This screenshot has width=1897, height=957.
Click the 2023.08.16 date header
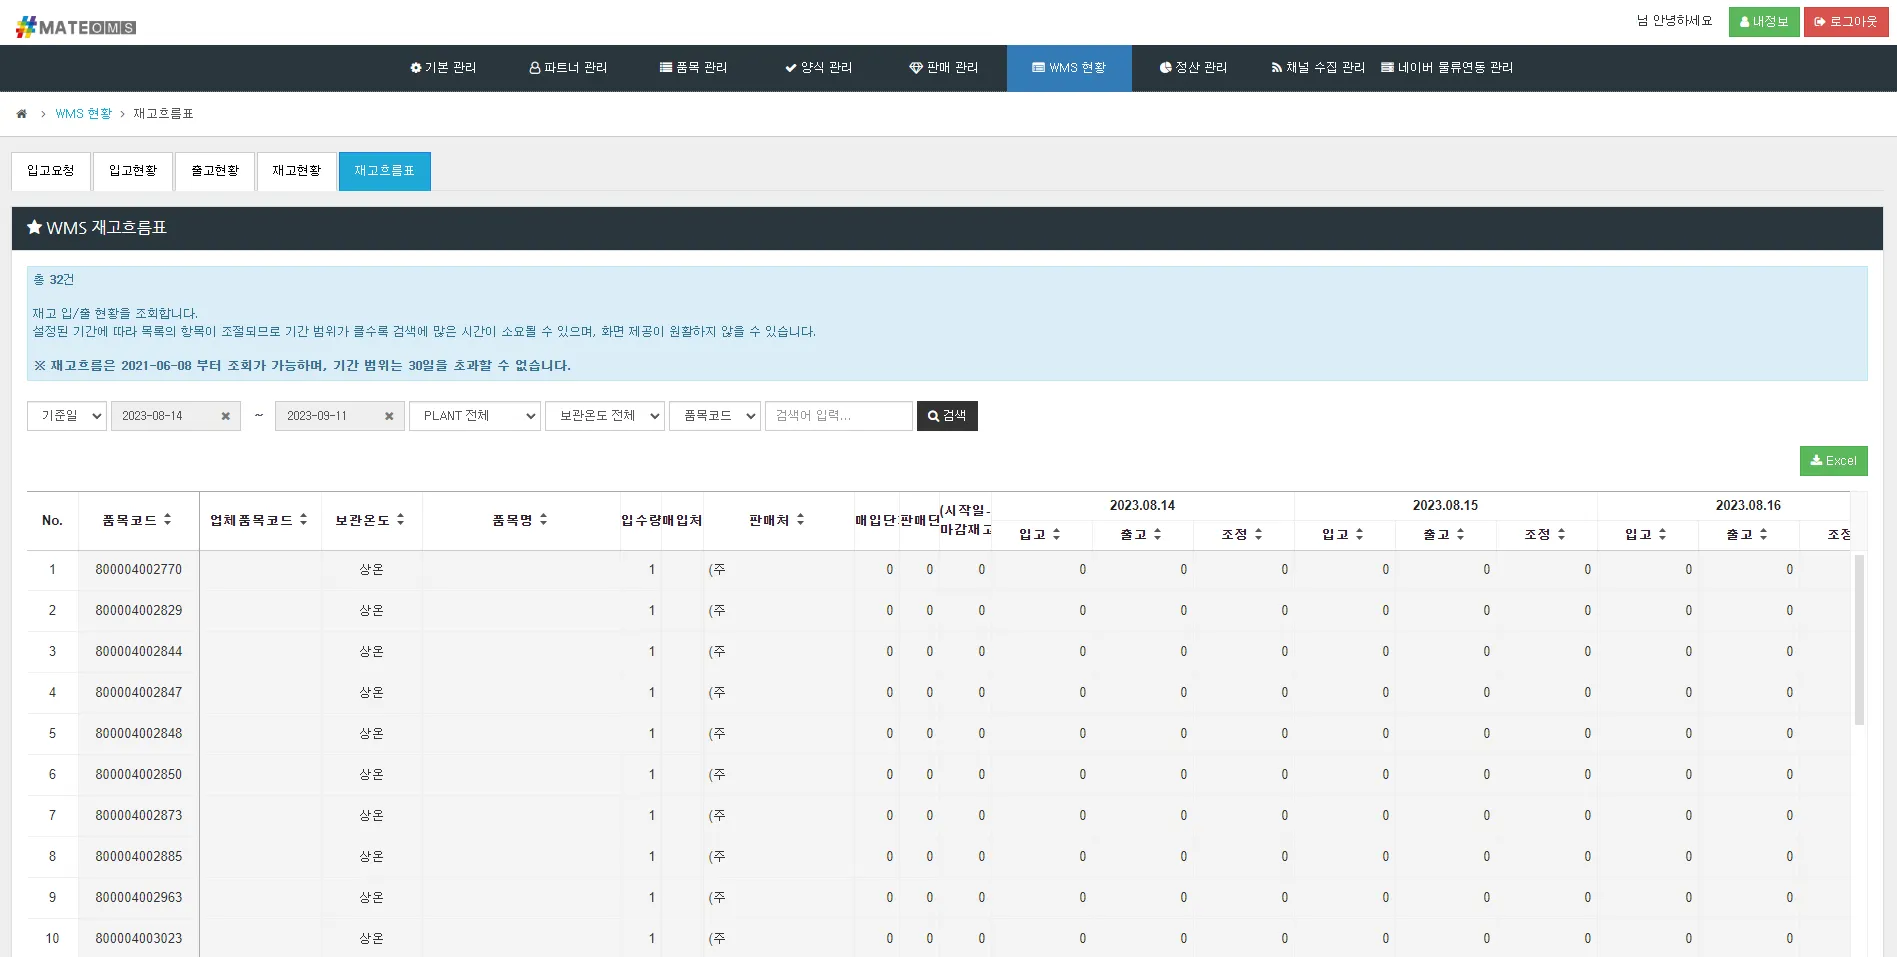pyautogui.click(x=1748, y=506)
